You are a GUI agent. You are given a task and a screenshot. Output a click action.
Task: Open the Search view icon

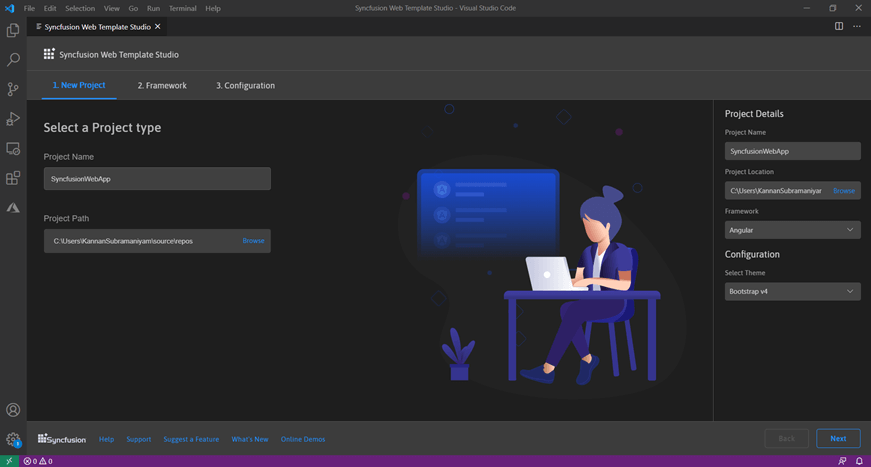pos(13,59)
